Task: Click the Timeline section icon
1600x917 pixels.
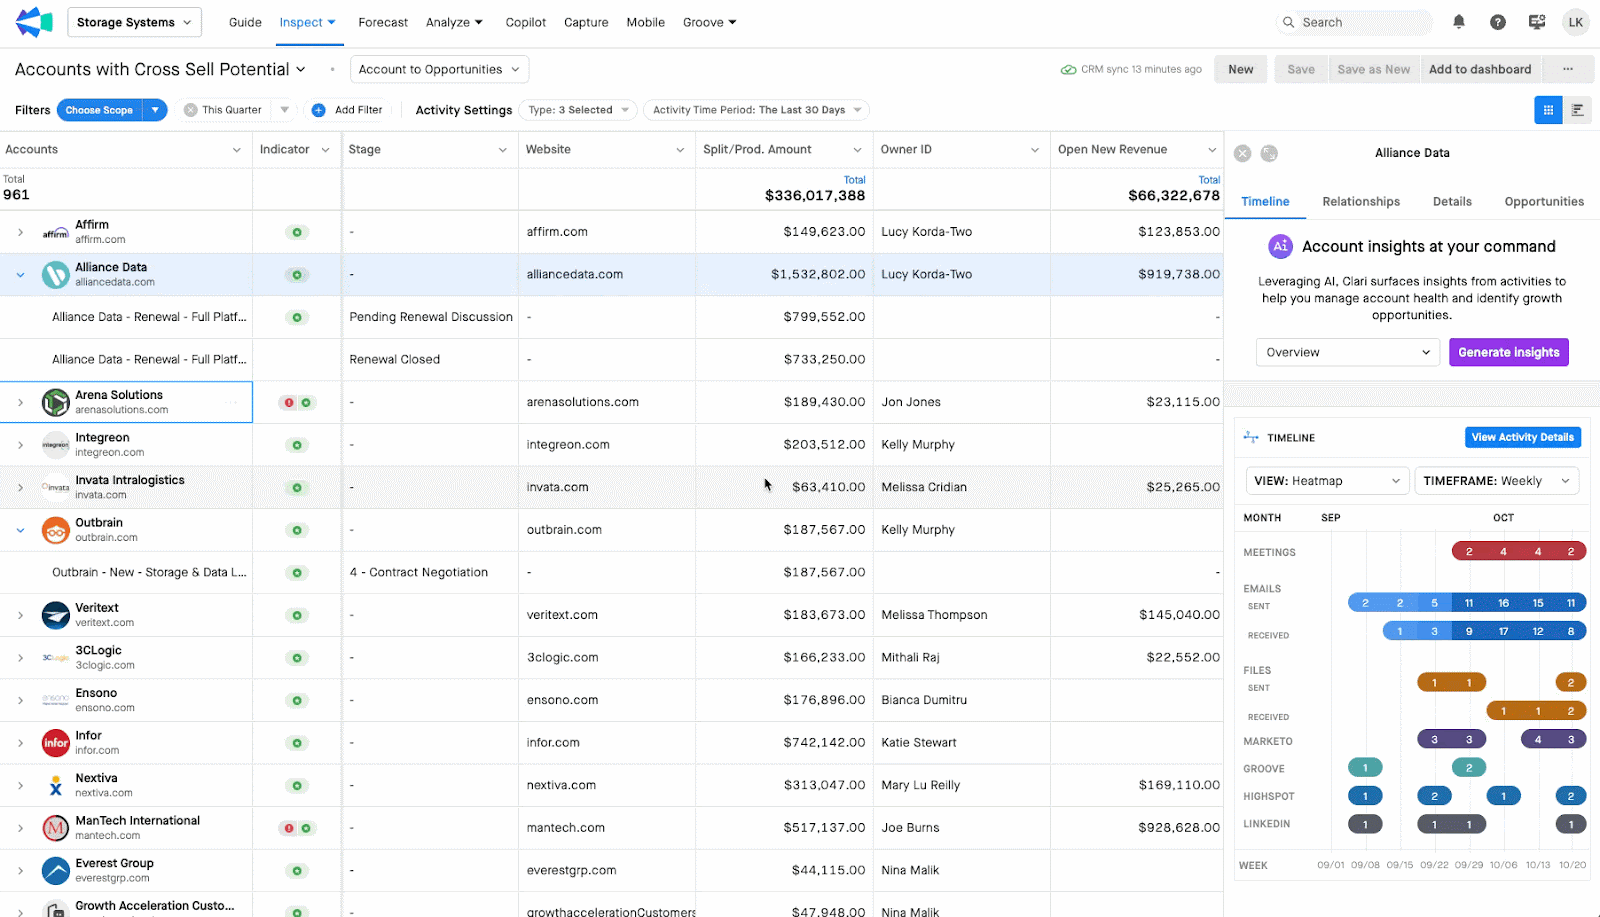Action: [x=1251, y=437]
